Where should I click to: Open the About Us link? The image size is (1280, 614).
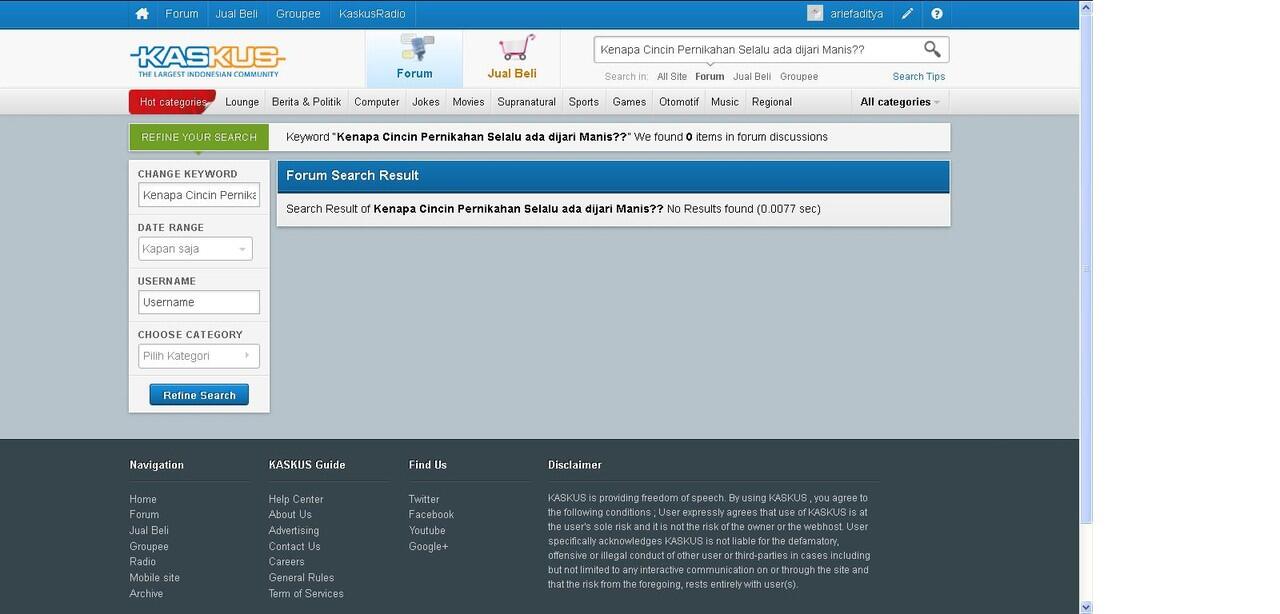(290, 515)
